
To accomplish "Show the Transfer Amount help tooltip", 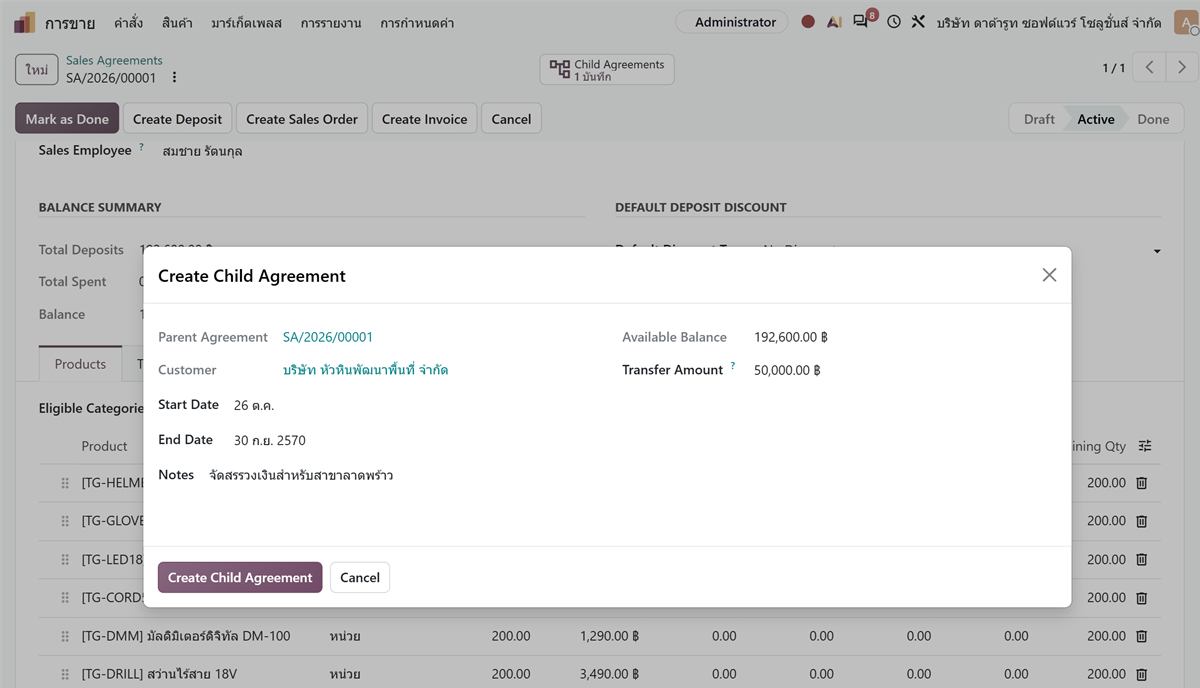I will click(732, 366).
